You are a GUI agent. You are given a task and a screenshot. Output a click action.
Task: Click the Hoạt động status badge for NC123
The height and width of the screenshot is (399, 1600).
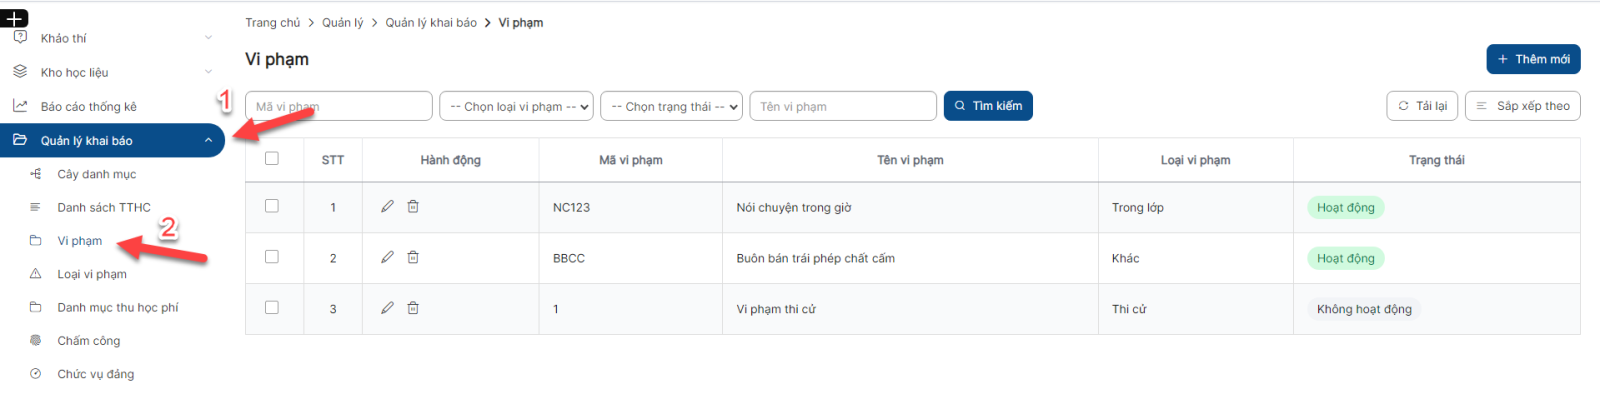tap(1345, 208)
